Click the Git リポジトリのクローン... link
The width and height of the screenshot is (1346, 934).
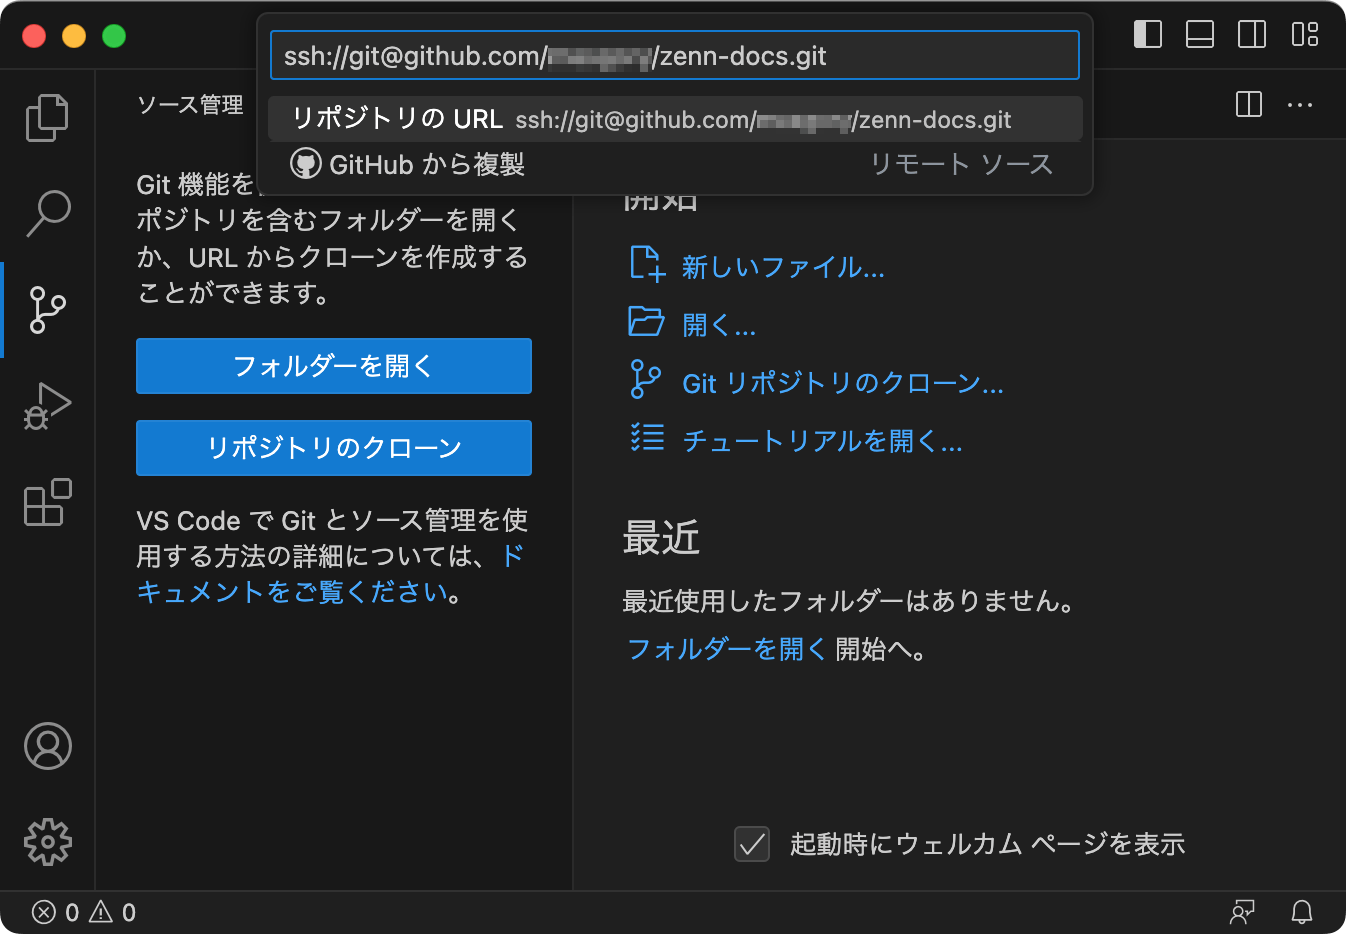point(843,383)
